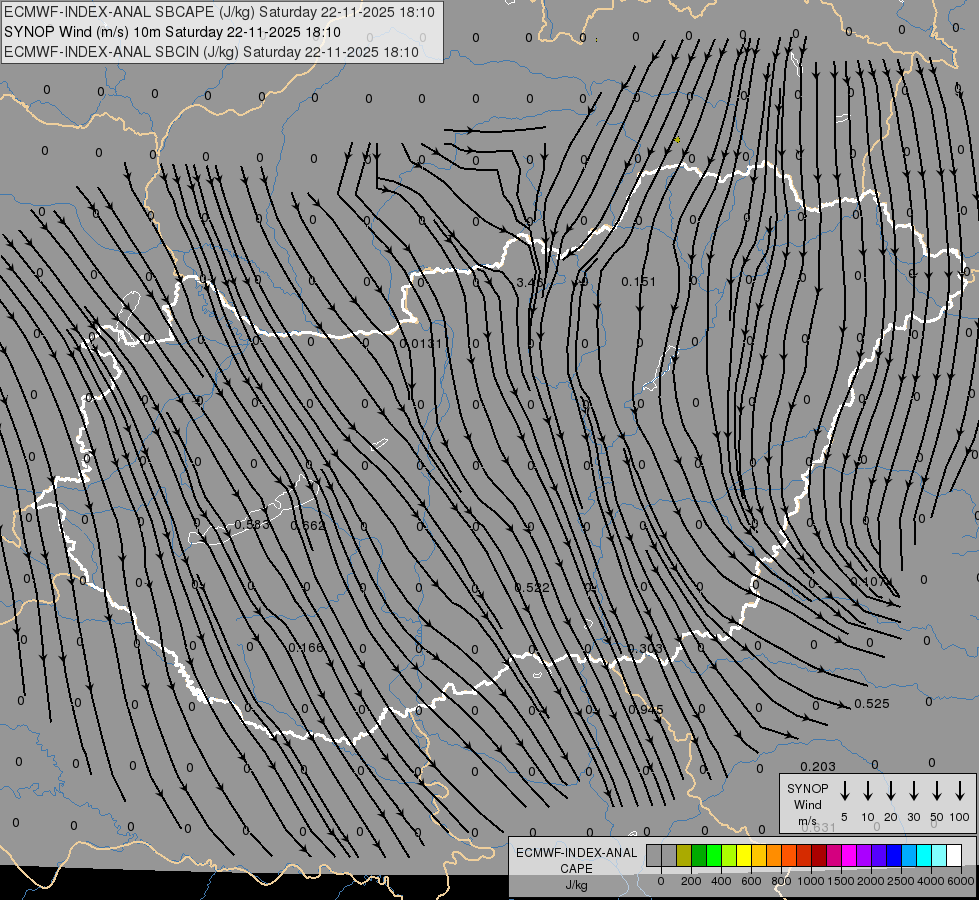Image resolution: width=979 pixels, height=900 pixels.
Task: Click the SYNOP Wind m/s legend title
Action: click(807, 804)
